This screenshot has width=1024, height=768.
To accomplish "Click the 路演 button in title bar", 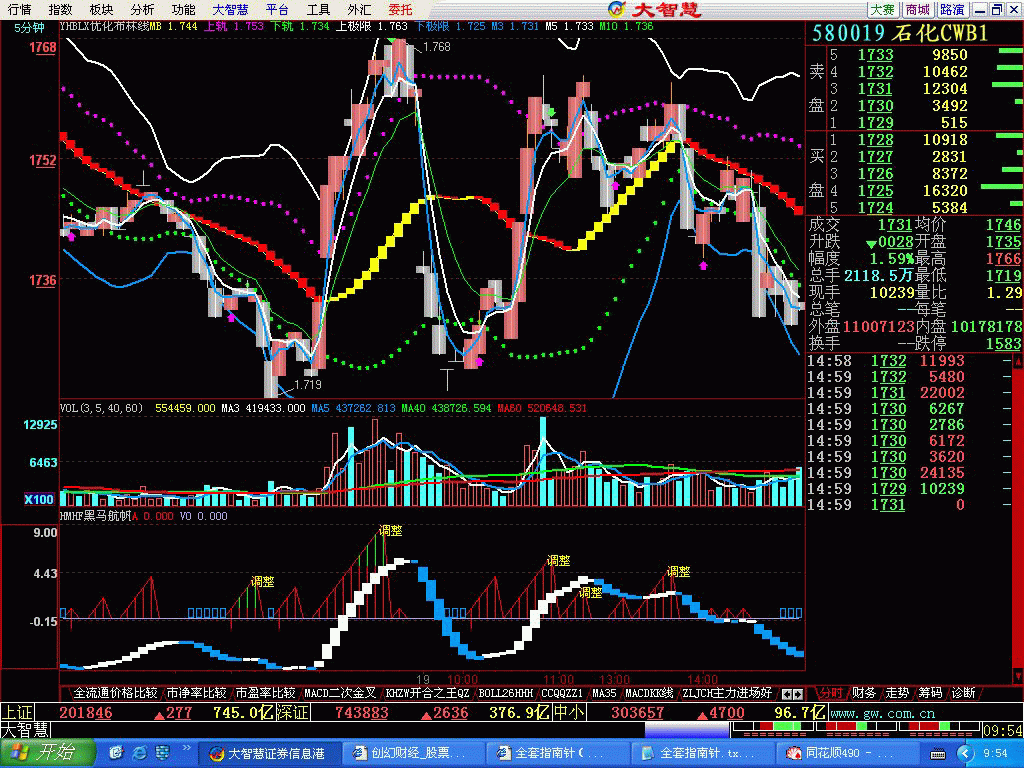I will pos(952,9).
